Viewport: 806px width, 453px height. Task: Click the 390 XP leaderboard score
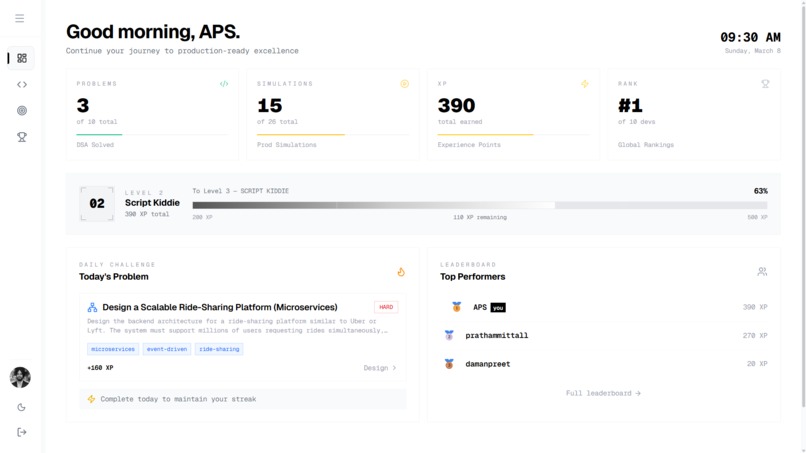(x=755, y=307)
